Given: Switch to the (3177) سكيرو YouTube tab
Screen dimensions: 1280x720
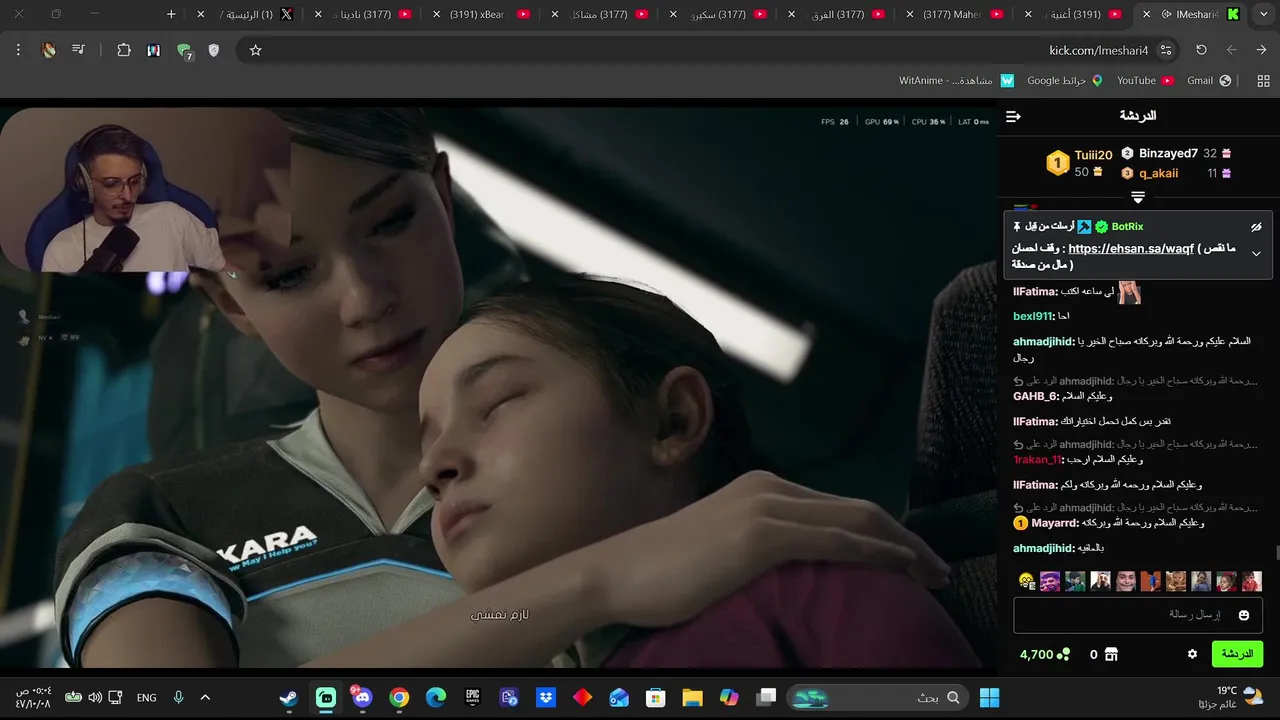Looking at the screenshot, I should point(717,14).
